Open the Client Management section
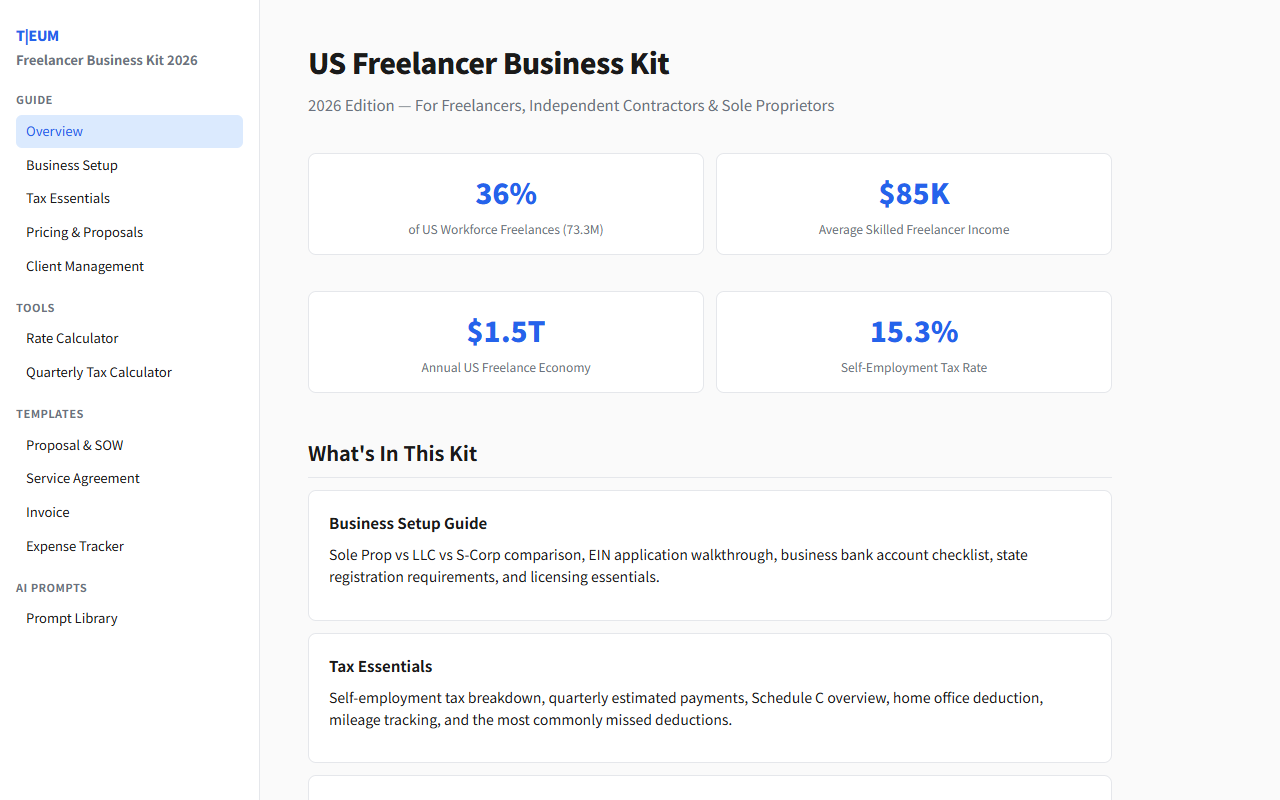1280x800 pixels. click(x=84, y=266)
